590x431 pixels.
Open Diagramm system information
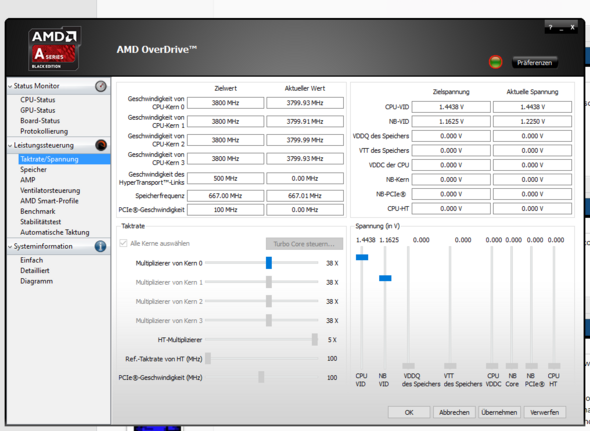tap(36, 281)
